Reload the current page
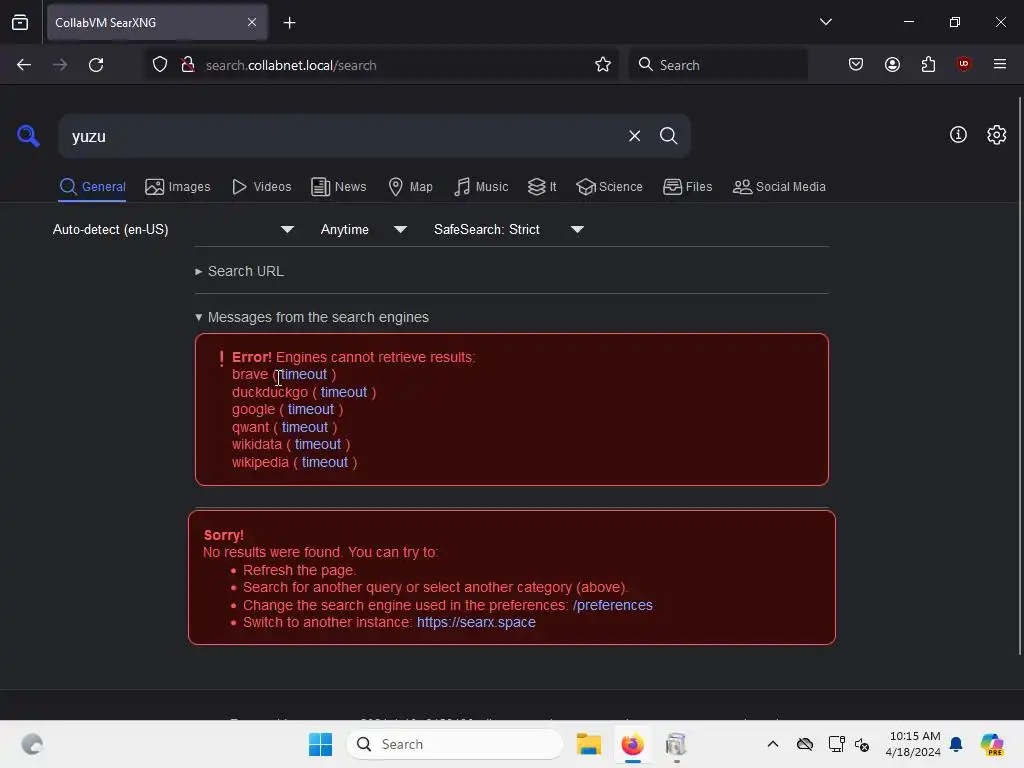This screenshot has height=768, width=1024. point(96,65)
